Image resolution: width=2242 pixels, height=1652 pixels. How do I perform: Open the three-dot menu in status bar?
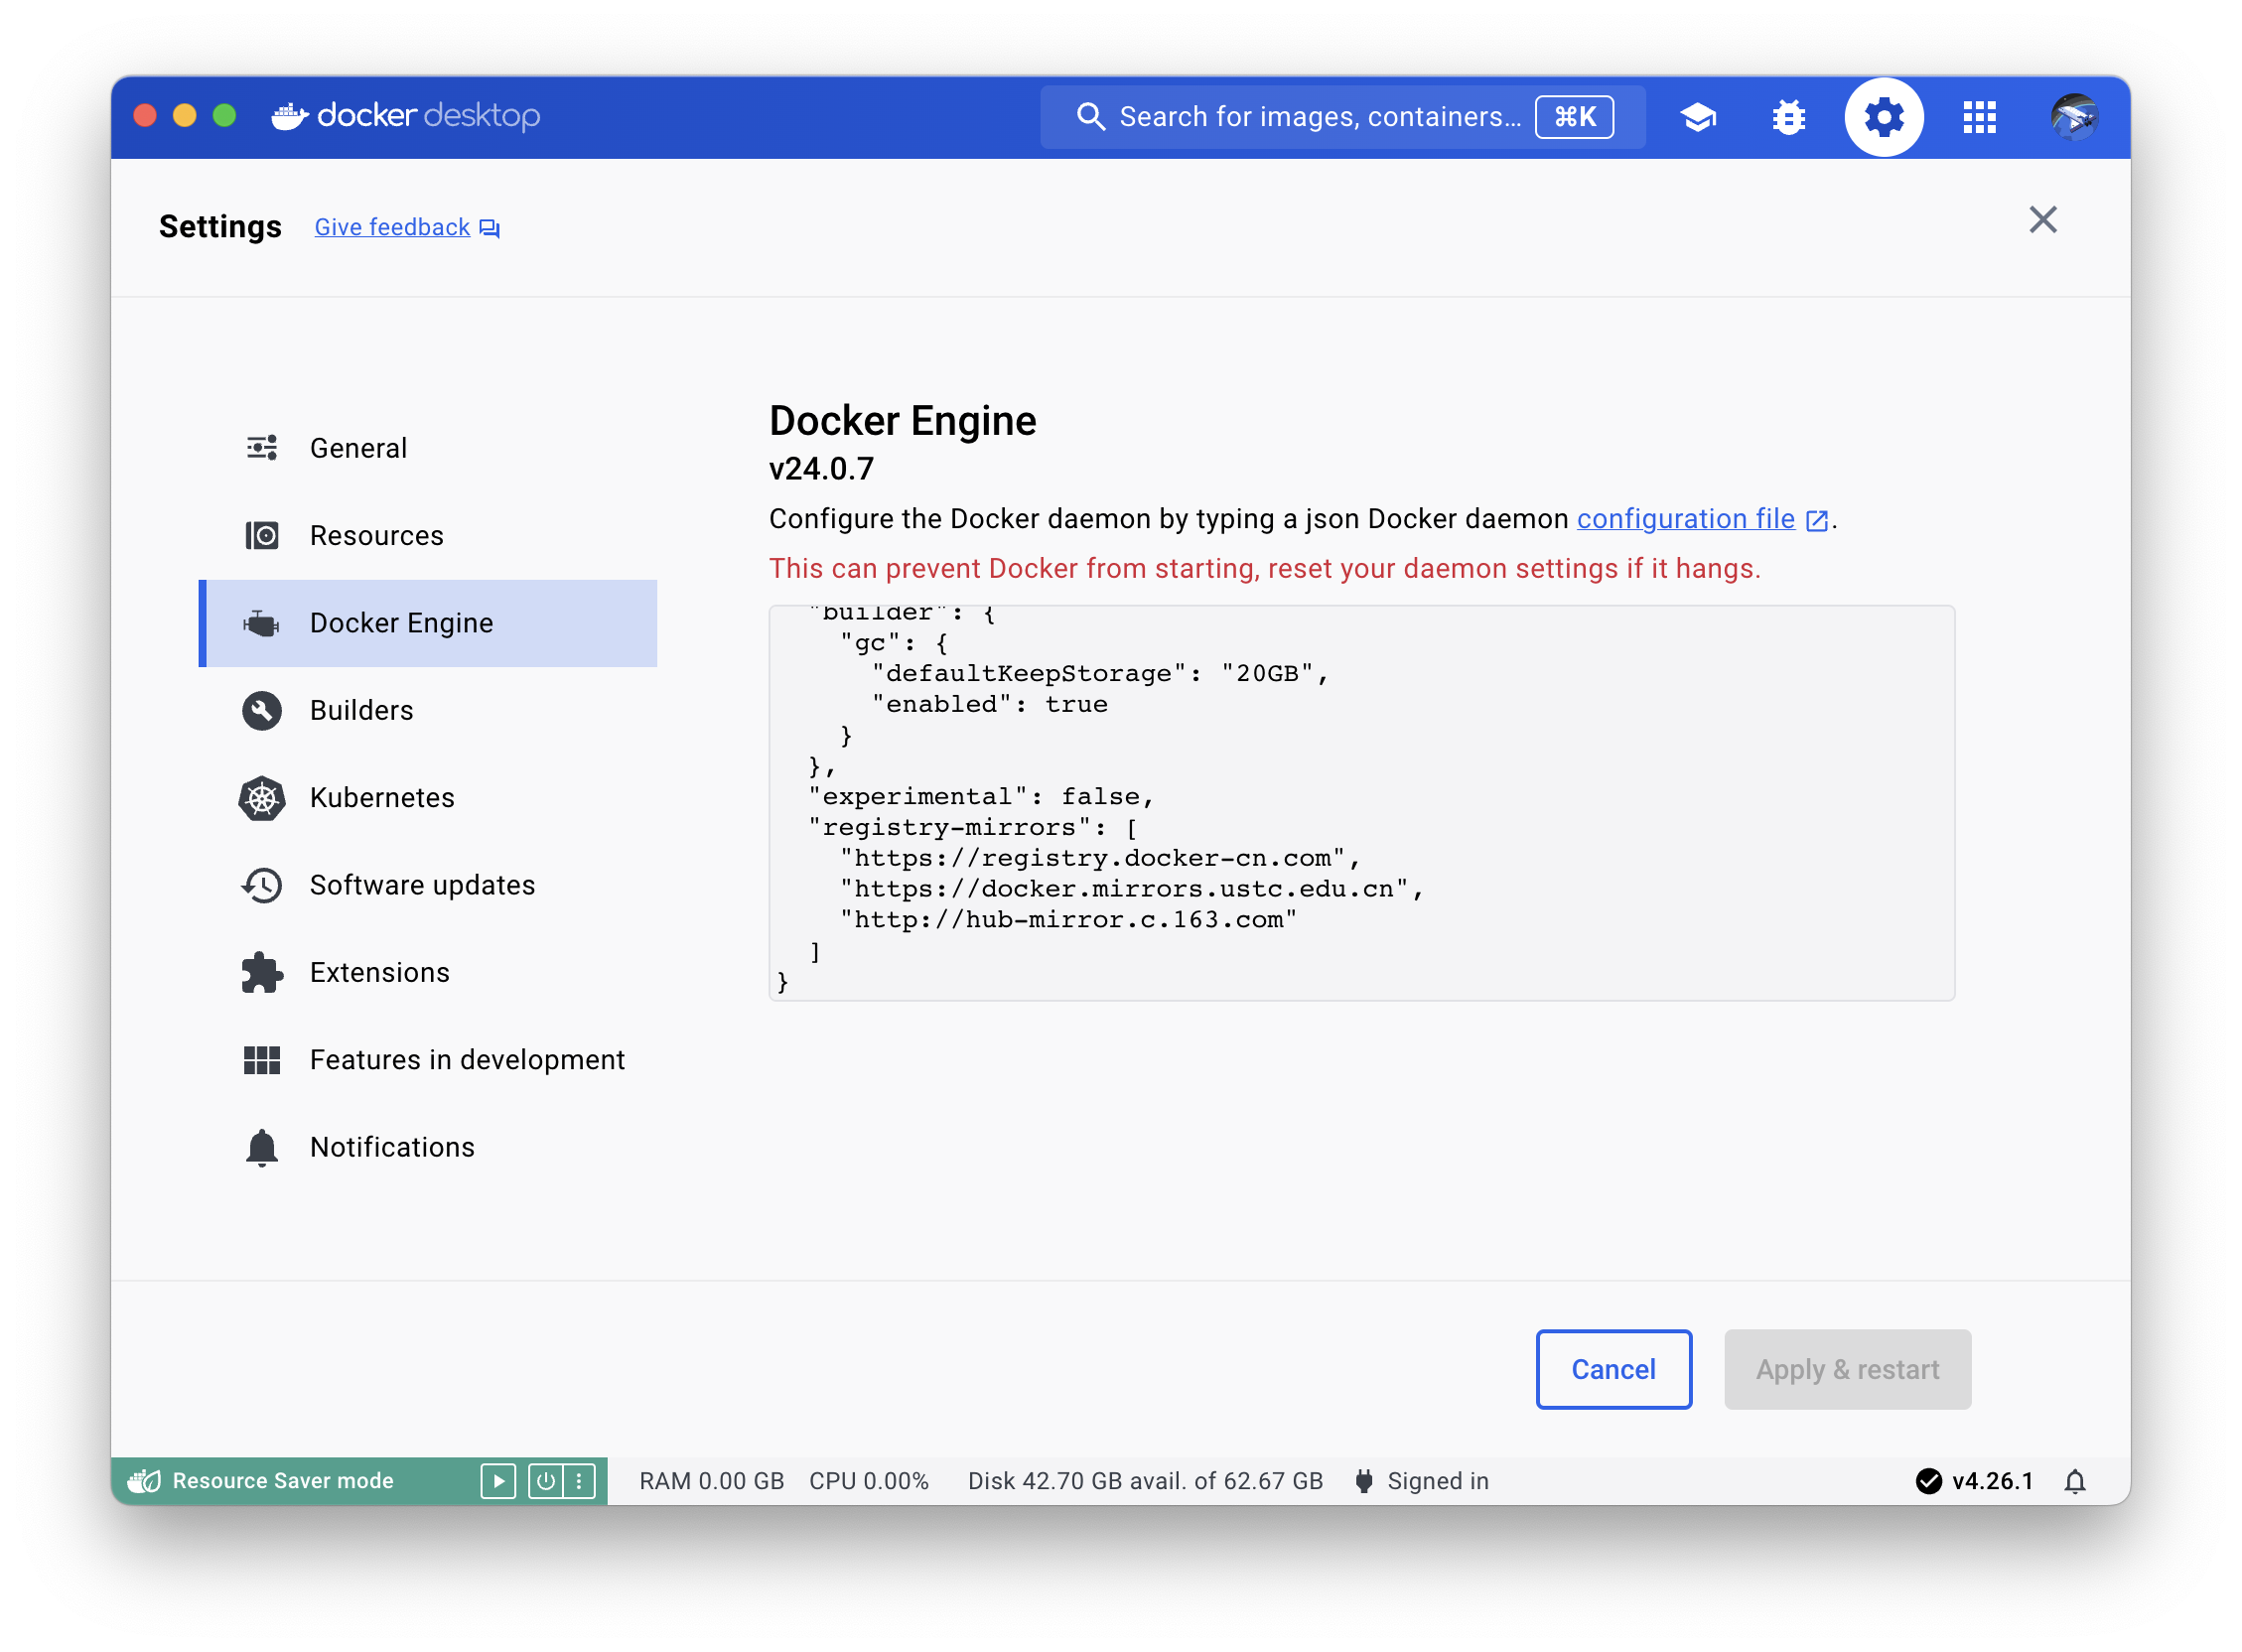pos(579,1481)
